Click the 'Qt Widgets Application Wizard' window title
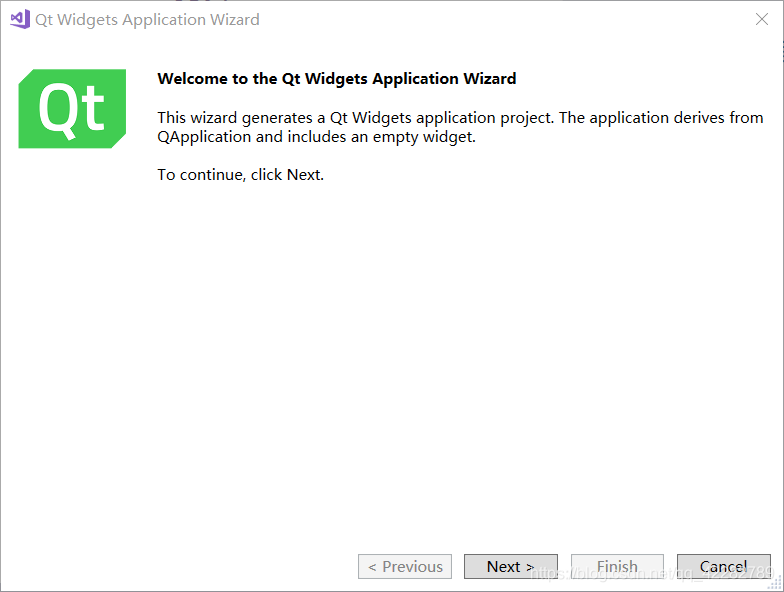The image size is (784, 592). (147, 20)
